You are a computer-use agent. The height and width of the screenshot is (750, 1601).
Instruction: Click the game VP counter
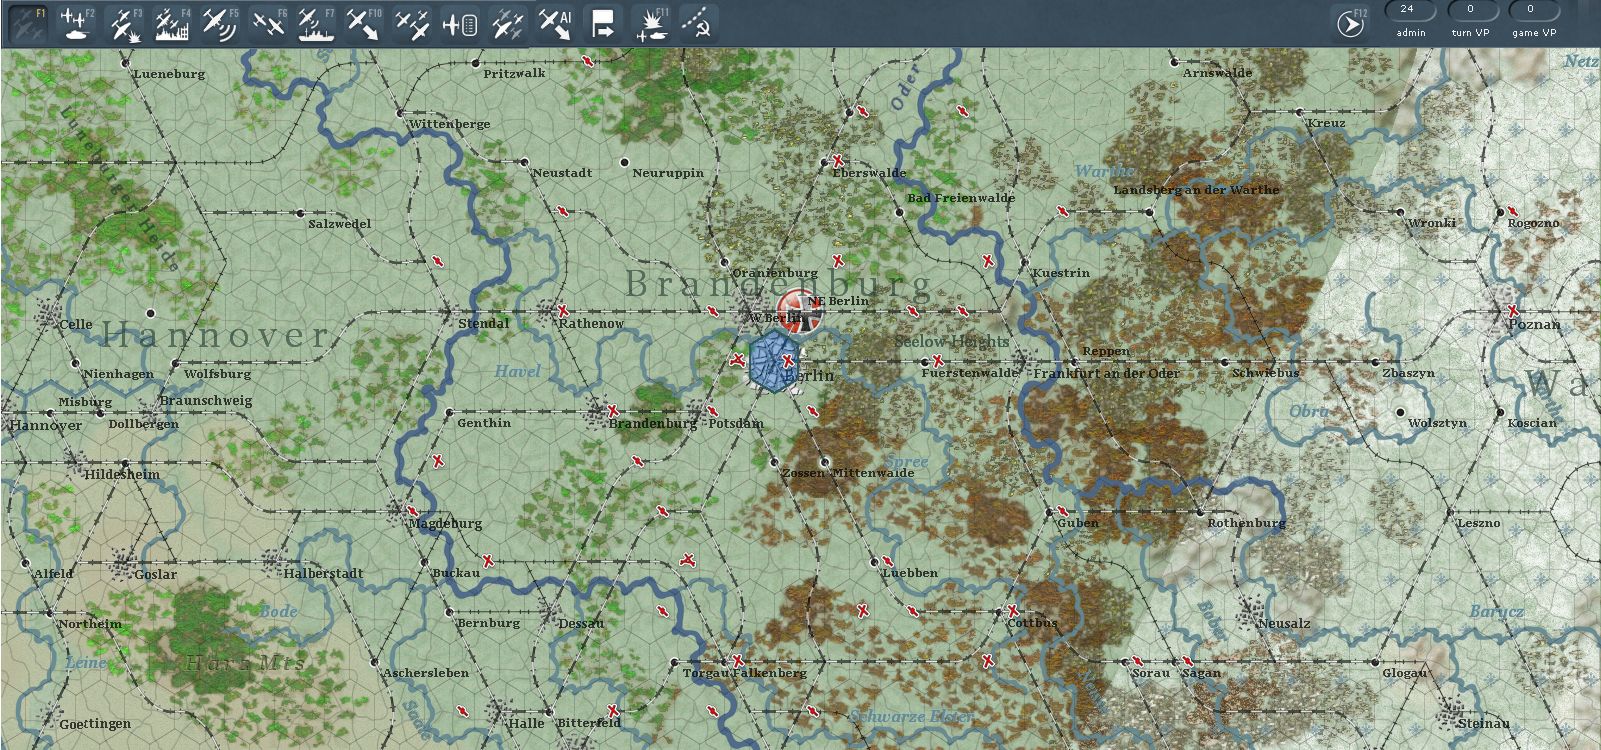[x=1532, y=10]
